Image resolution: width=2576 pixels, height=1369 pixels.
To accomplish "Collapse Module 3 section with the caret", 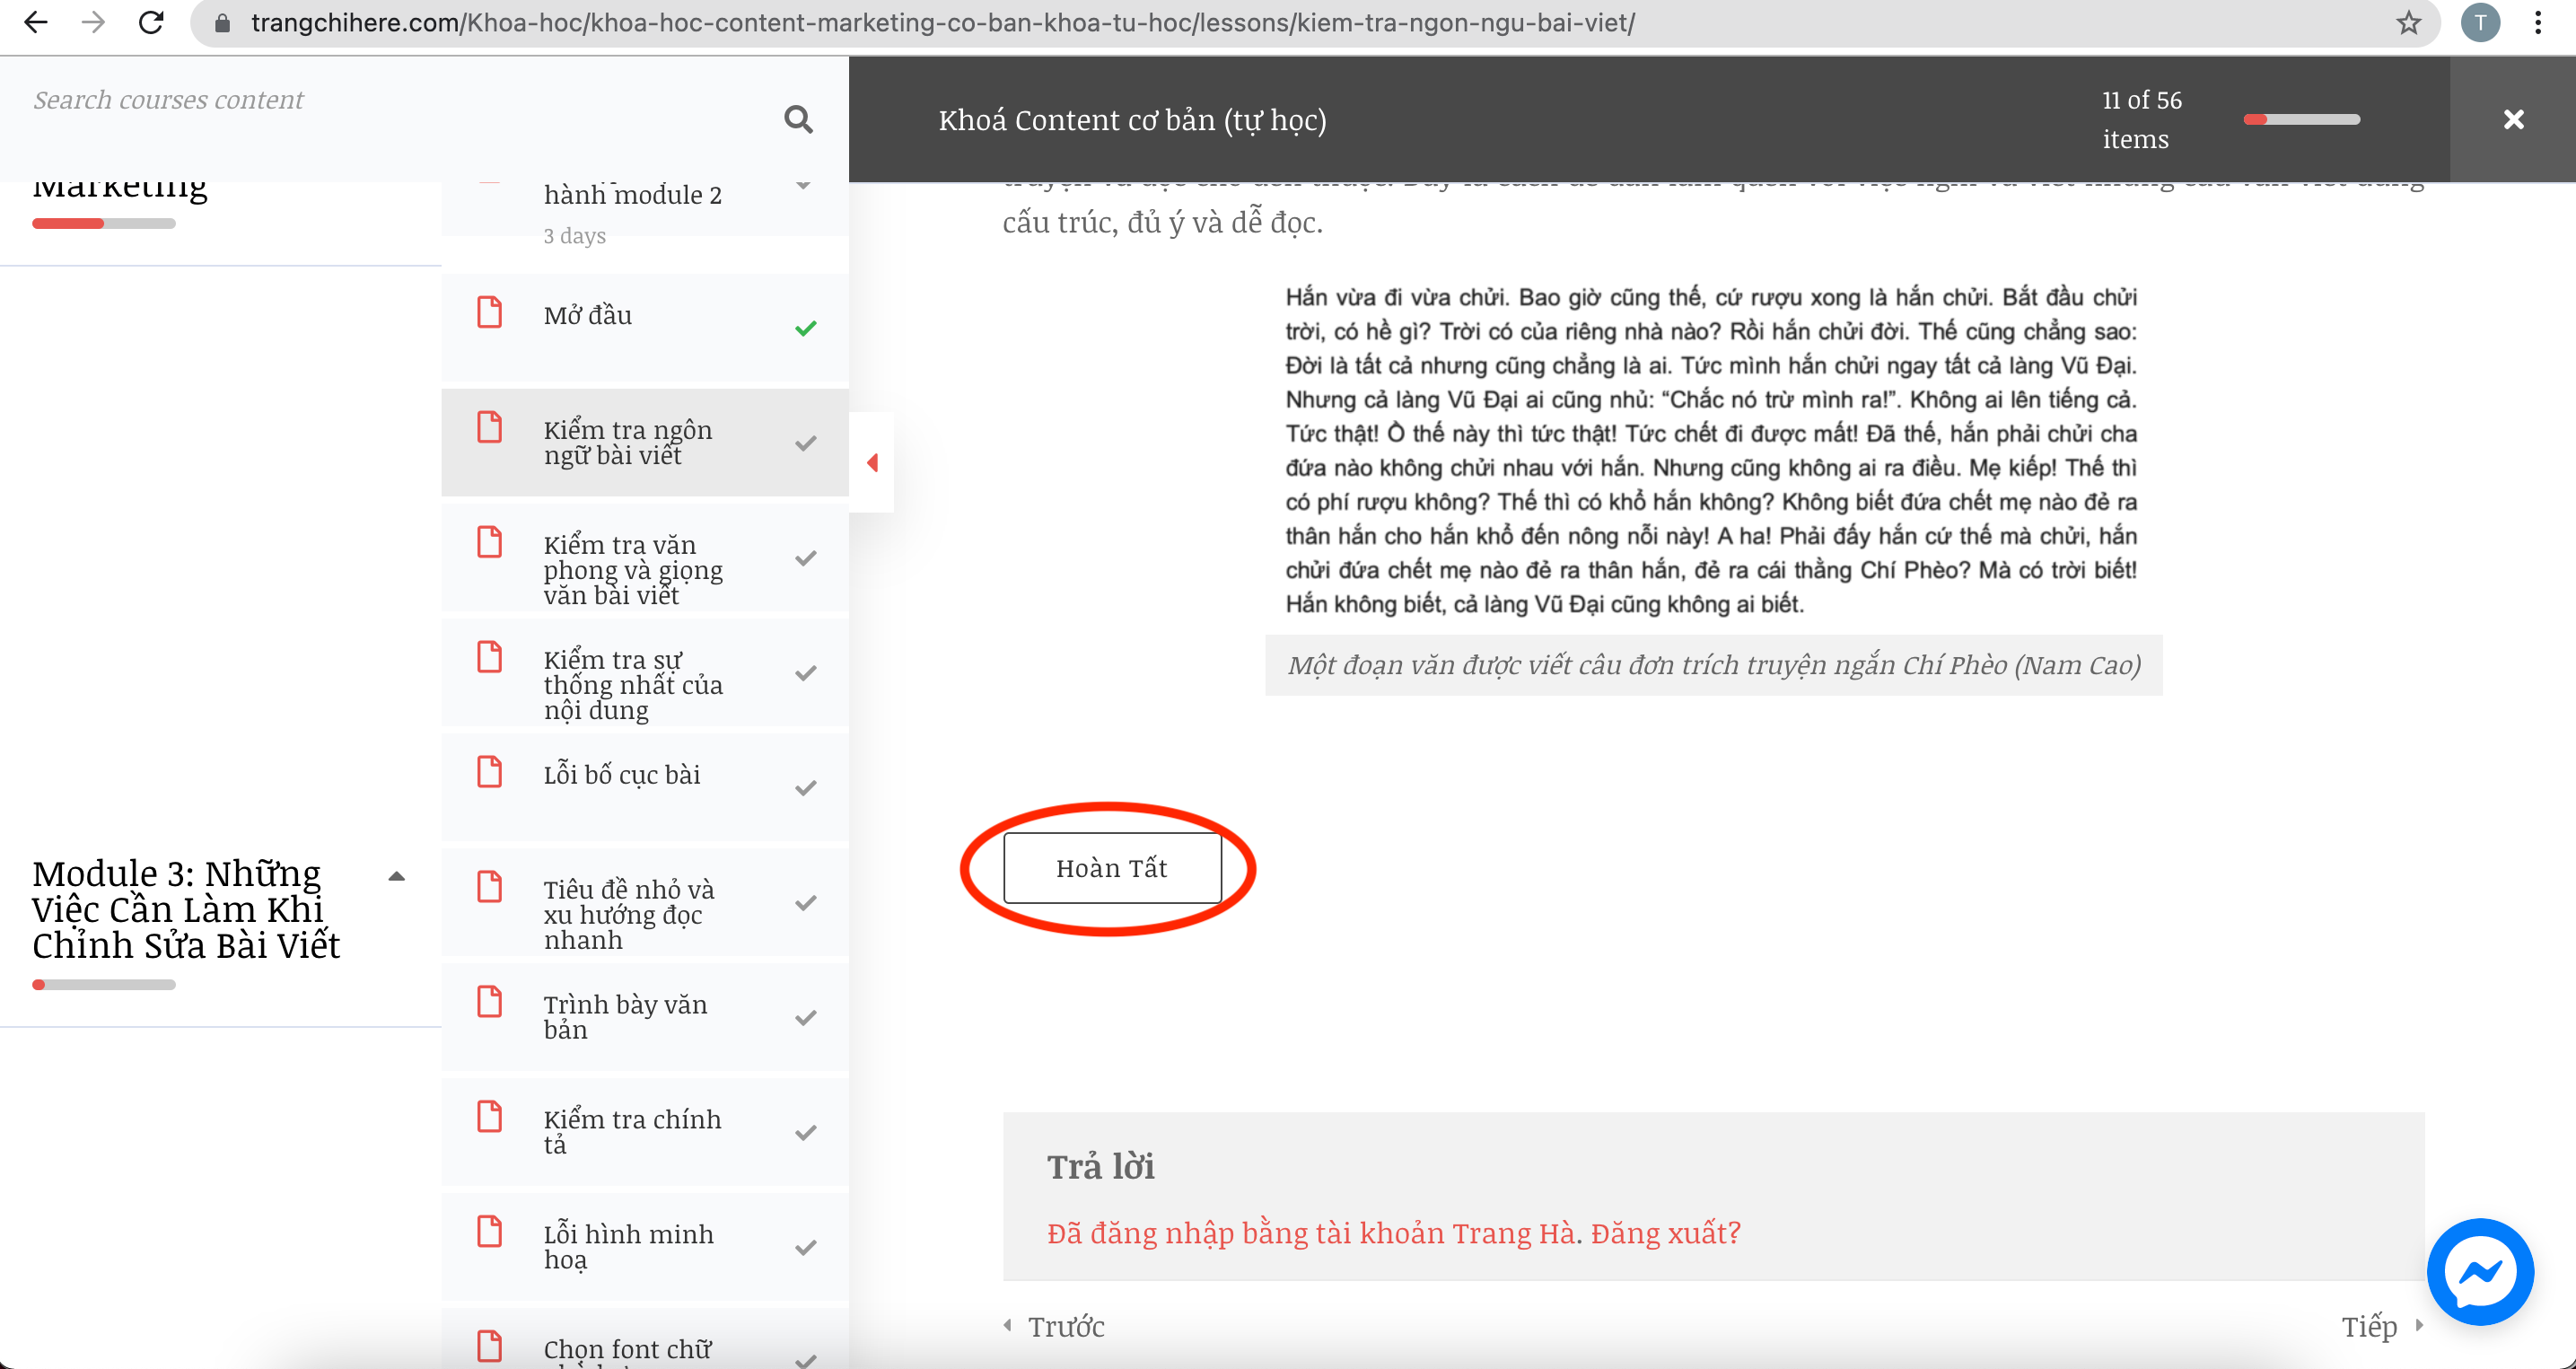I will (x=396, y=876).
